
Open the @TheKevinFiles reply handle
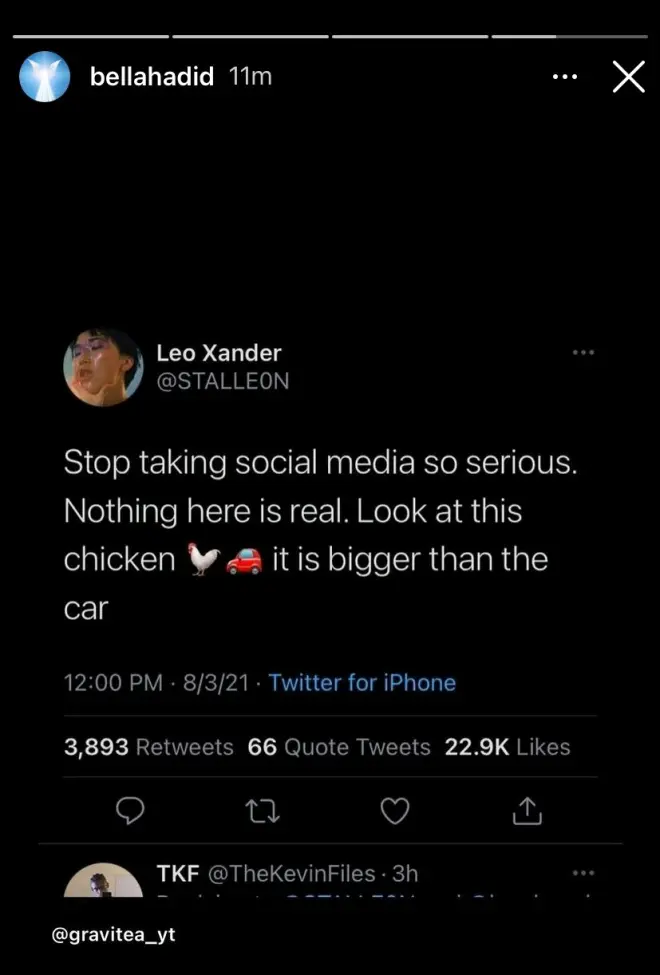(291, 873)
